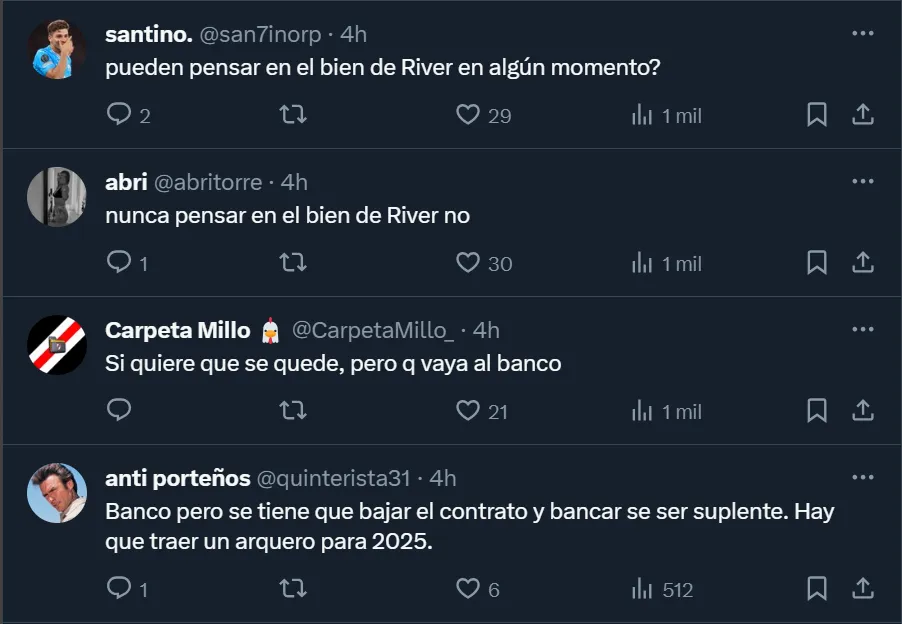Repost abri's tweet

coord(293,263)
